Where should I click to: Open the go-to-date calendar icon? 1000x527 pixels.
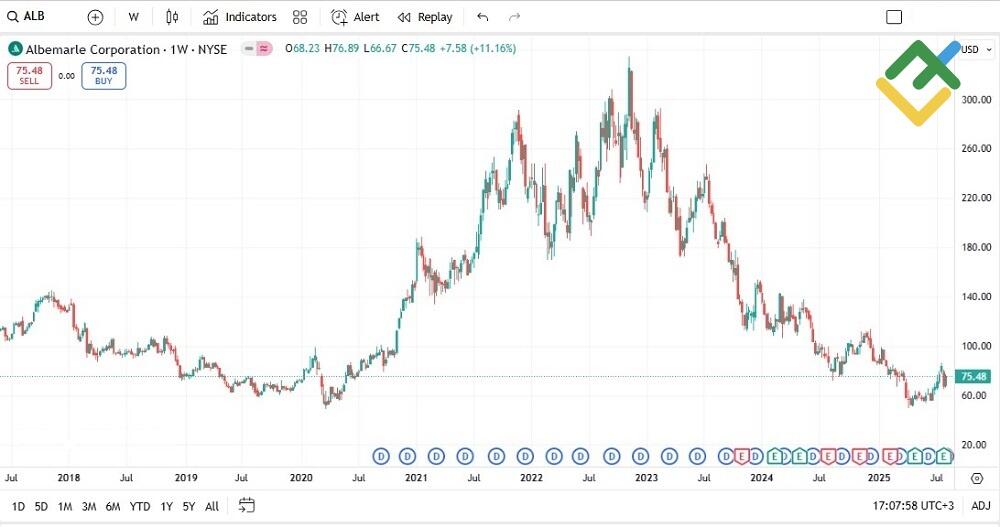pos(246,505)
